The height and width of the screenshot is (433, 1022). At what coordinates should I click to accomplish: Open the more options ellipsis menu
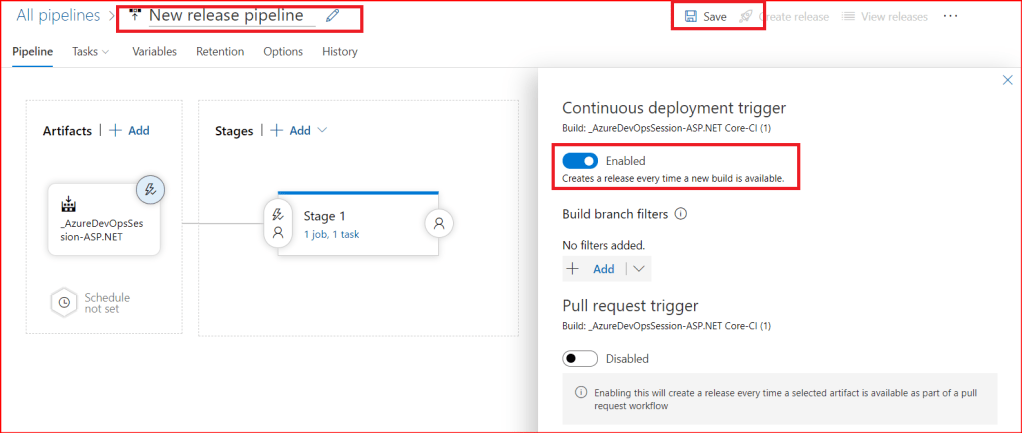point(950,17)
